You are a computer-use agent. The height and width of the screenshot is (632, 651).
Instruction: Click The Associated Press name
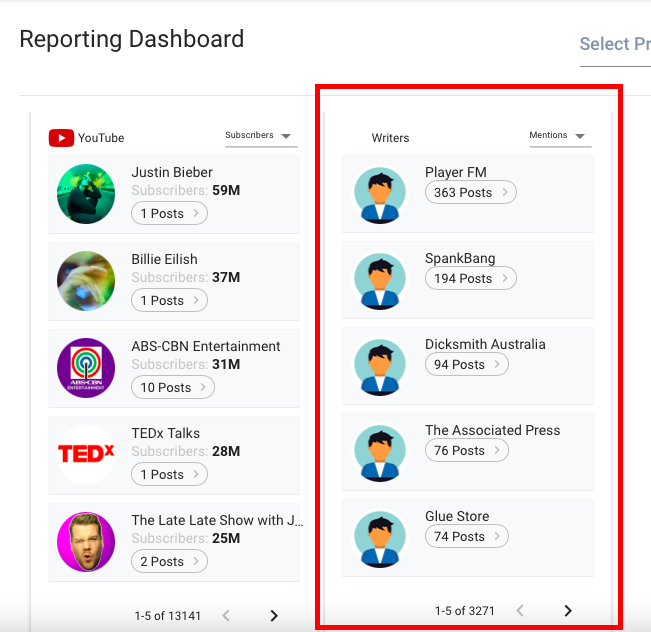492,430
